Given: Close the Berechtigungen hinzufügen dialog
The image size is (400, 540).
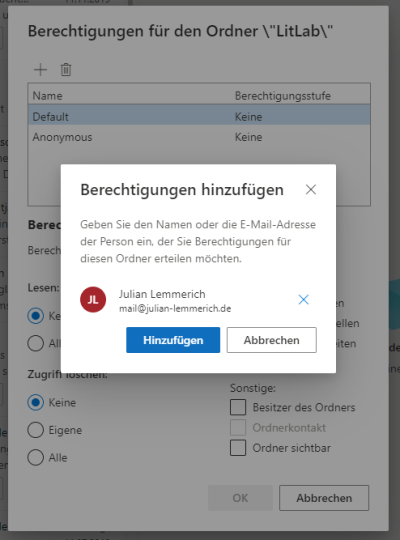Looking at the screenshot, I should tap(311, 189).
